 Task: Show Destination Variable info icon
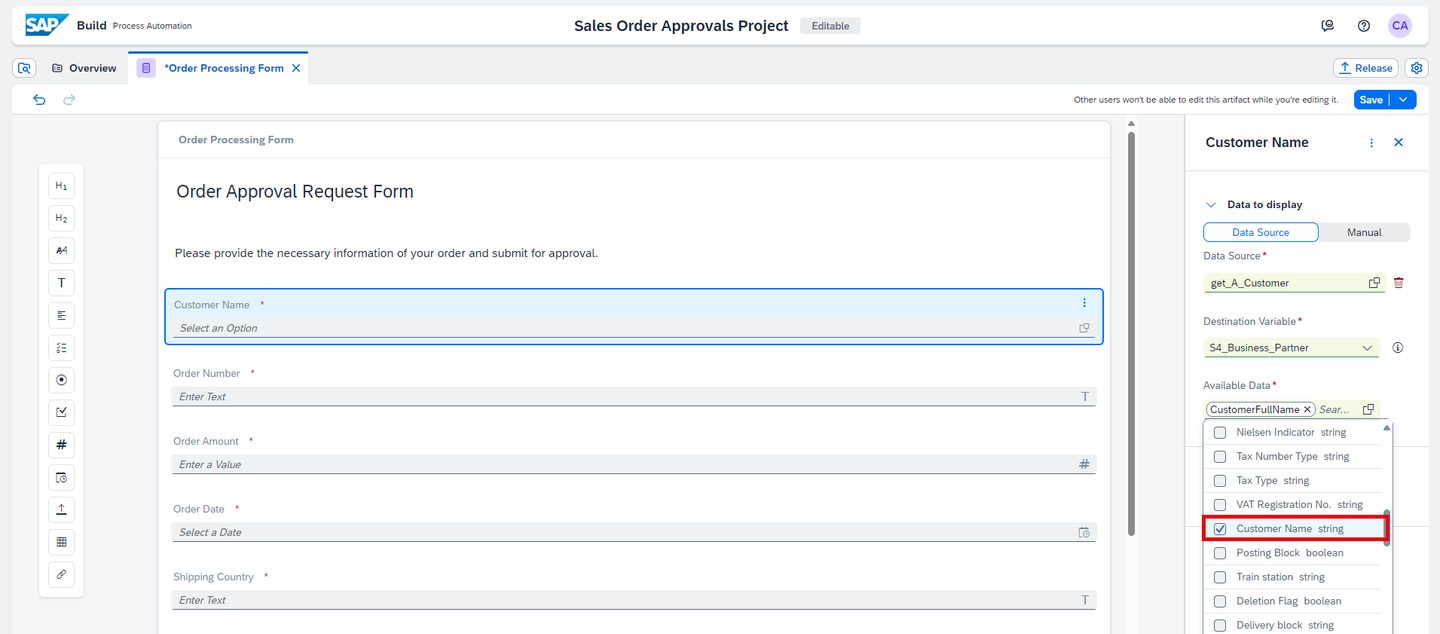(x=1398, y=348)
